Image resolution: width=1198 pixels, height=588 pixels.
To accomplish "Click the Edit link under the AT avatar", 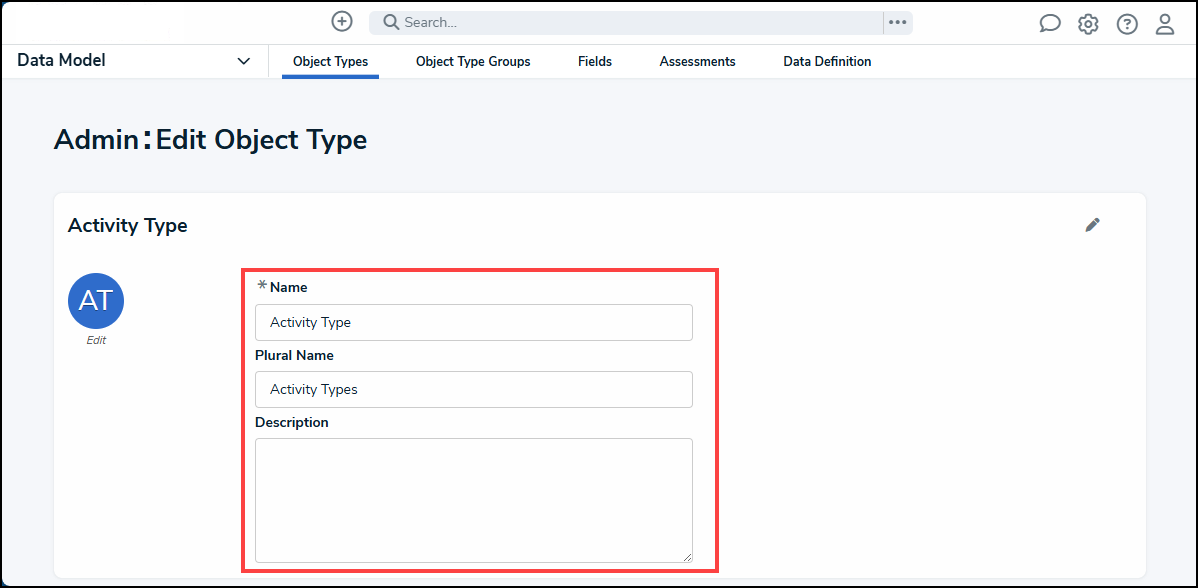I will pyautogui.click(x=95, y=340).
